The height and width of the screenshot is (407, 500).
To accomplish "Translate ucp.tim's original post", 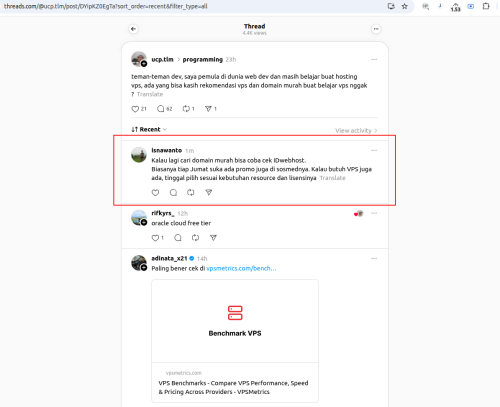I will 150,94.
